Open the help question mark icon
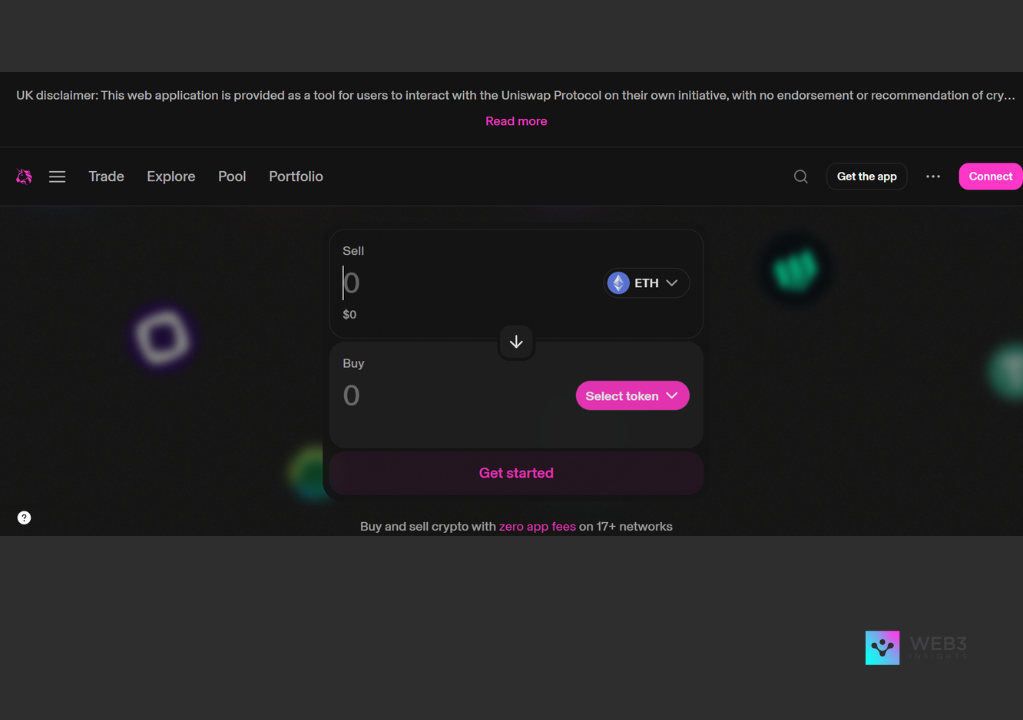Screen dimensions: 1023x720 24,518
